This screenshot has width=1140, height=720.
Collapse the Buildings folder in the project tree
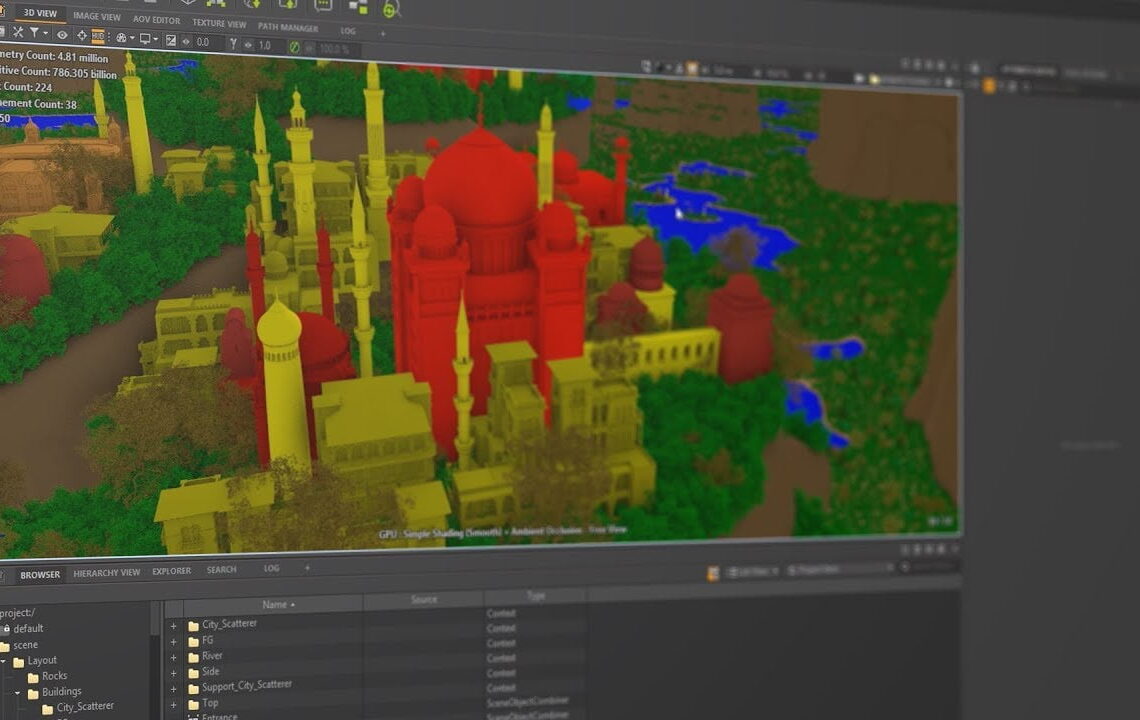pyautogui.click(x=16, y=692)
